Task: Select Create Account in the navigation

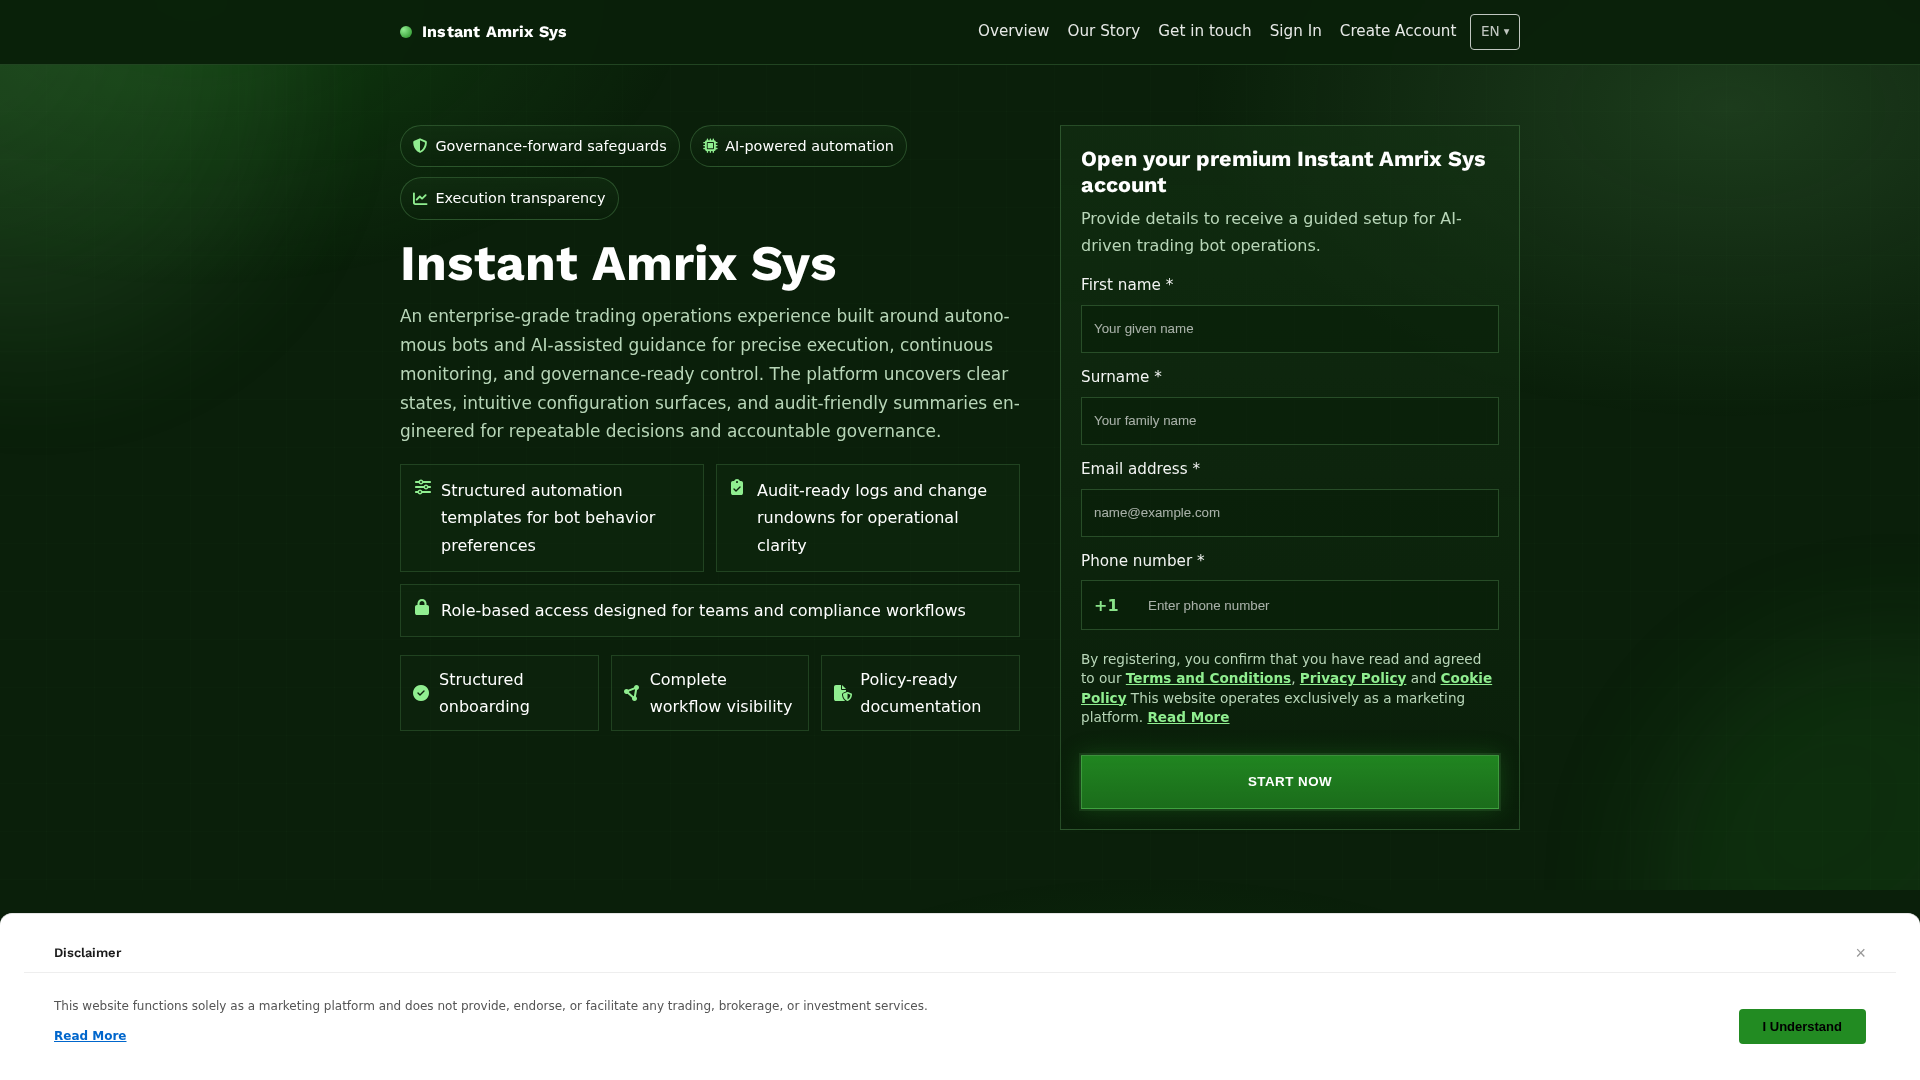Action: tap(1398, 31)
